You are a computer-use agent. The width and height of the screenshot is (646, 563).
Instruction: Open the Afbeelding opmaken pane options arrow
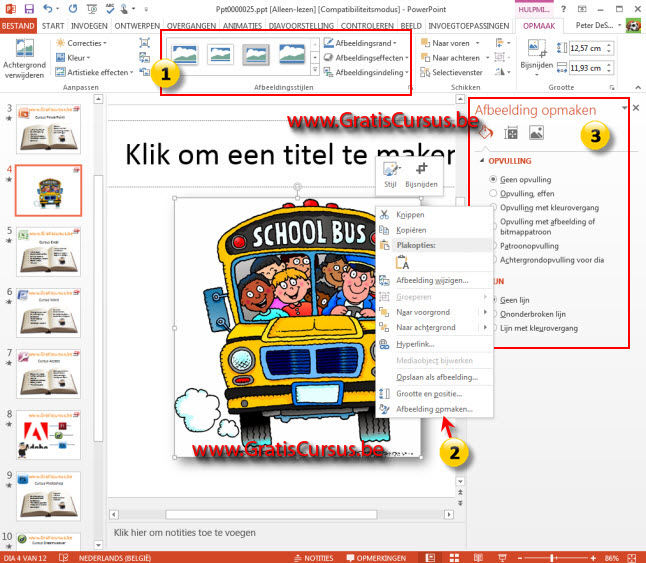coord(624,108)
